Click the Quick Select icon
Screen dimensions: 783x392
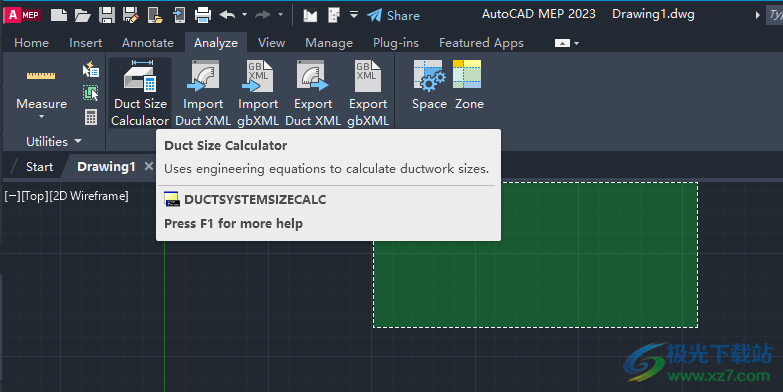click(91, 69)
